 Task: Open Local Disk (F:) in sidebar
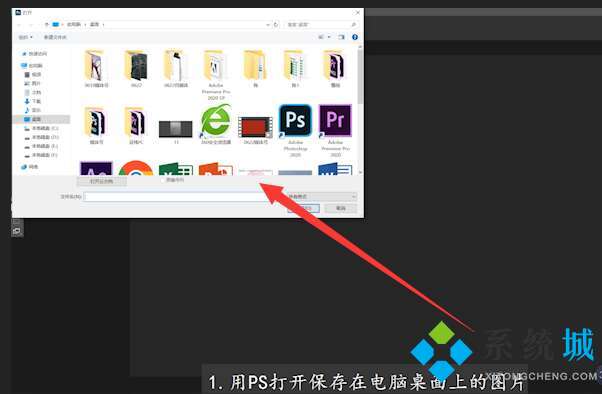tap(41, 155)
